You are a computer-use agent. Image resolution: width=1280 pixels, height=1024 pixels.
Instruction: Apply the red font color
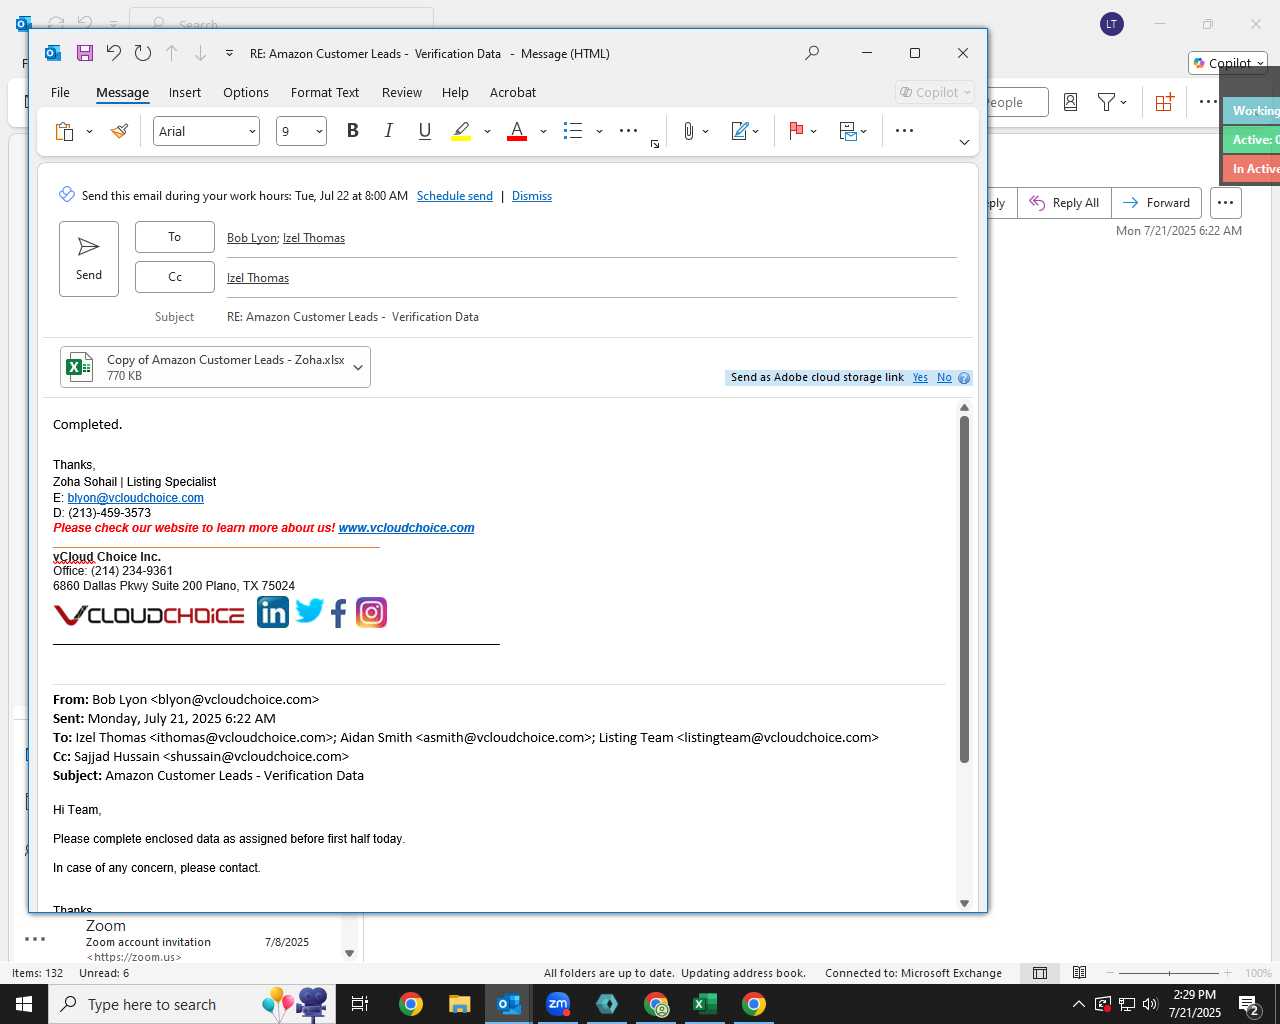coord(517,131)
